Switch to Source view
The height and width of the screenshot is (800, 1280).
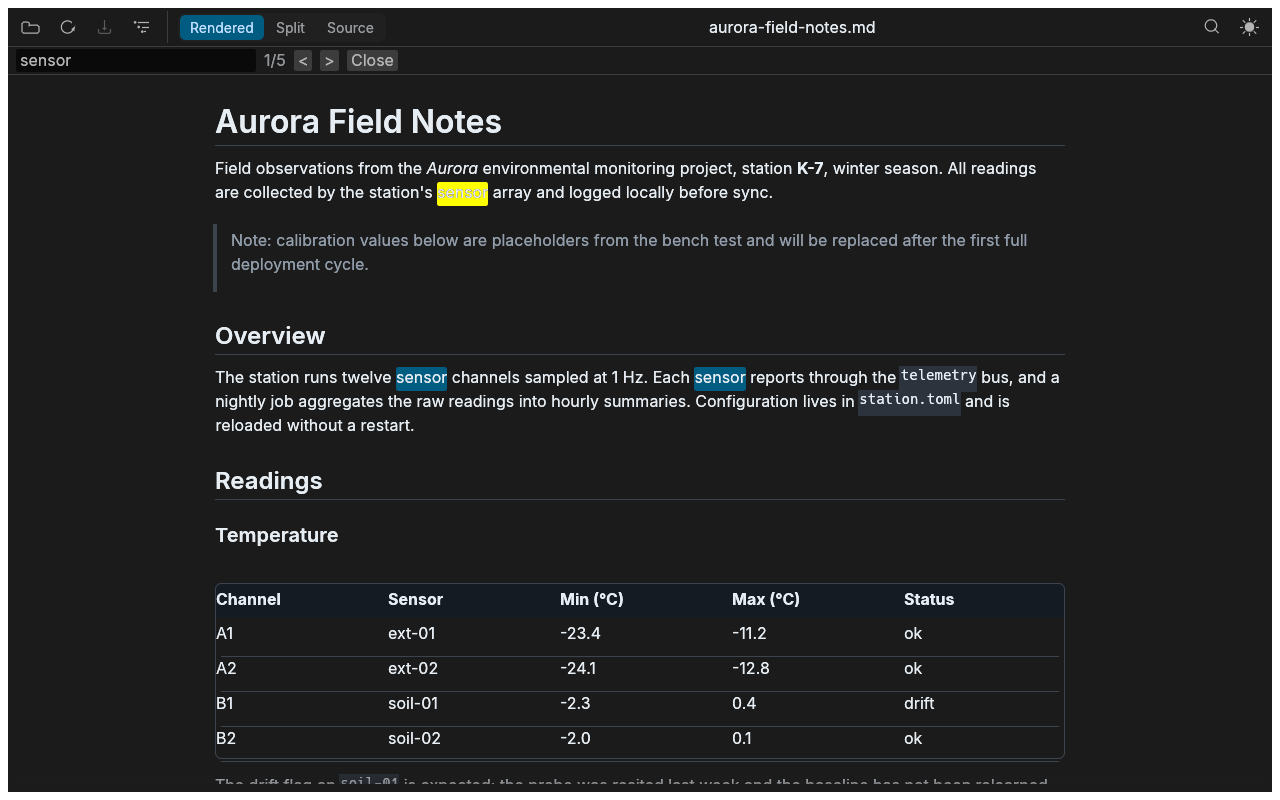[350, 28]
